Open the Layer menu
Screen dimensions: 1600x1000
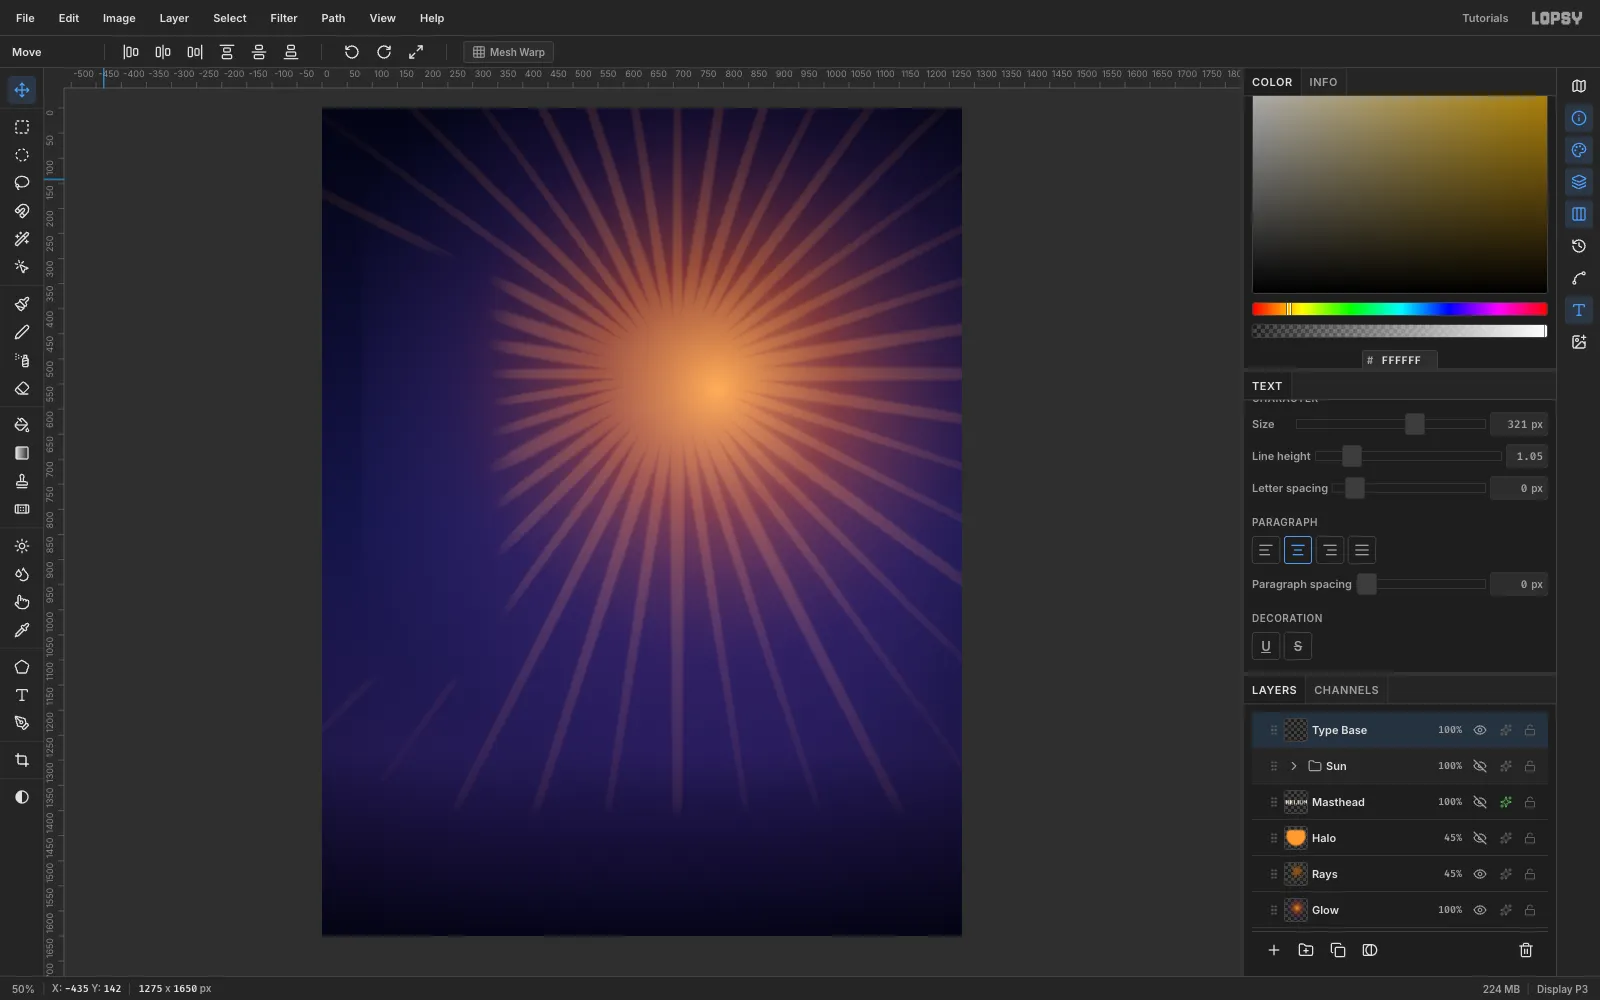pos(174,18)
